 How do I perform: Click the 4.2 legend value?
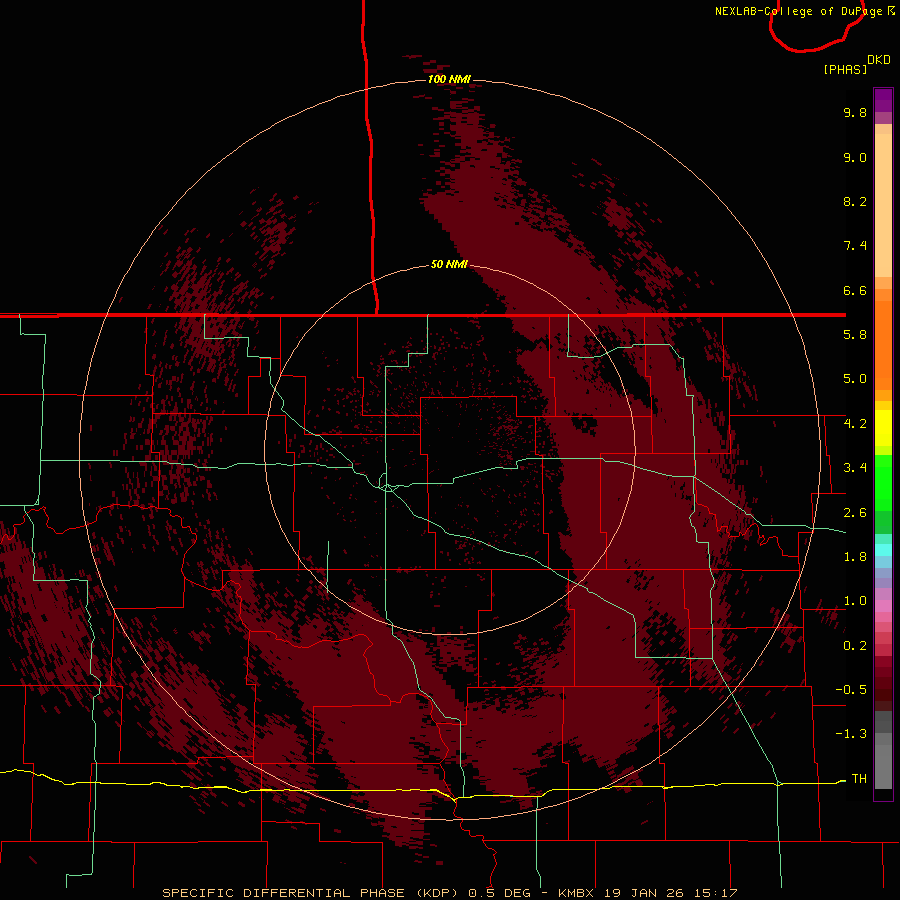[x=855, y=424]
